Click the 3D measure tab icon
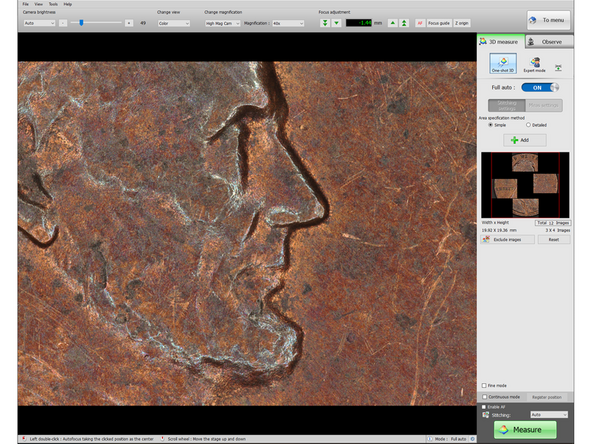 point(483,42)
